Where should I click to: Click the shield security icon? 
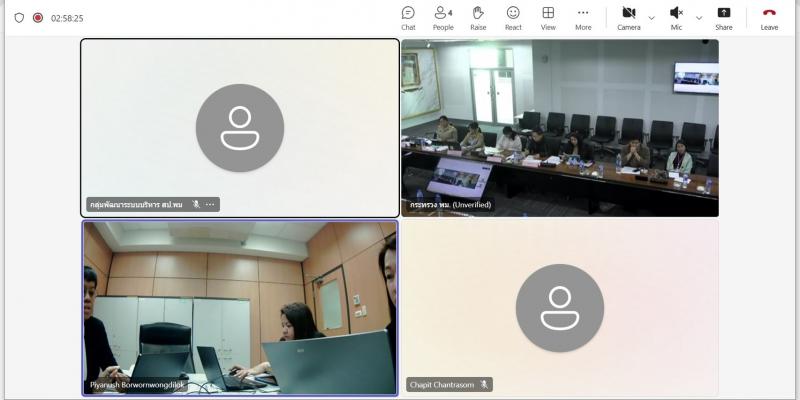[x=19, y=18]
